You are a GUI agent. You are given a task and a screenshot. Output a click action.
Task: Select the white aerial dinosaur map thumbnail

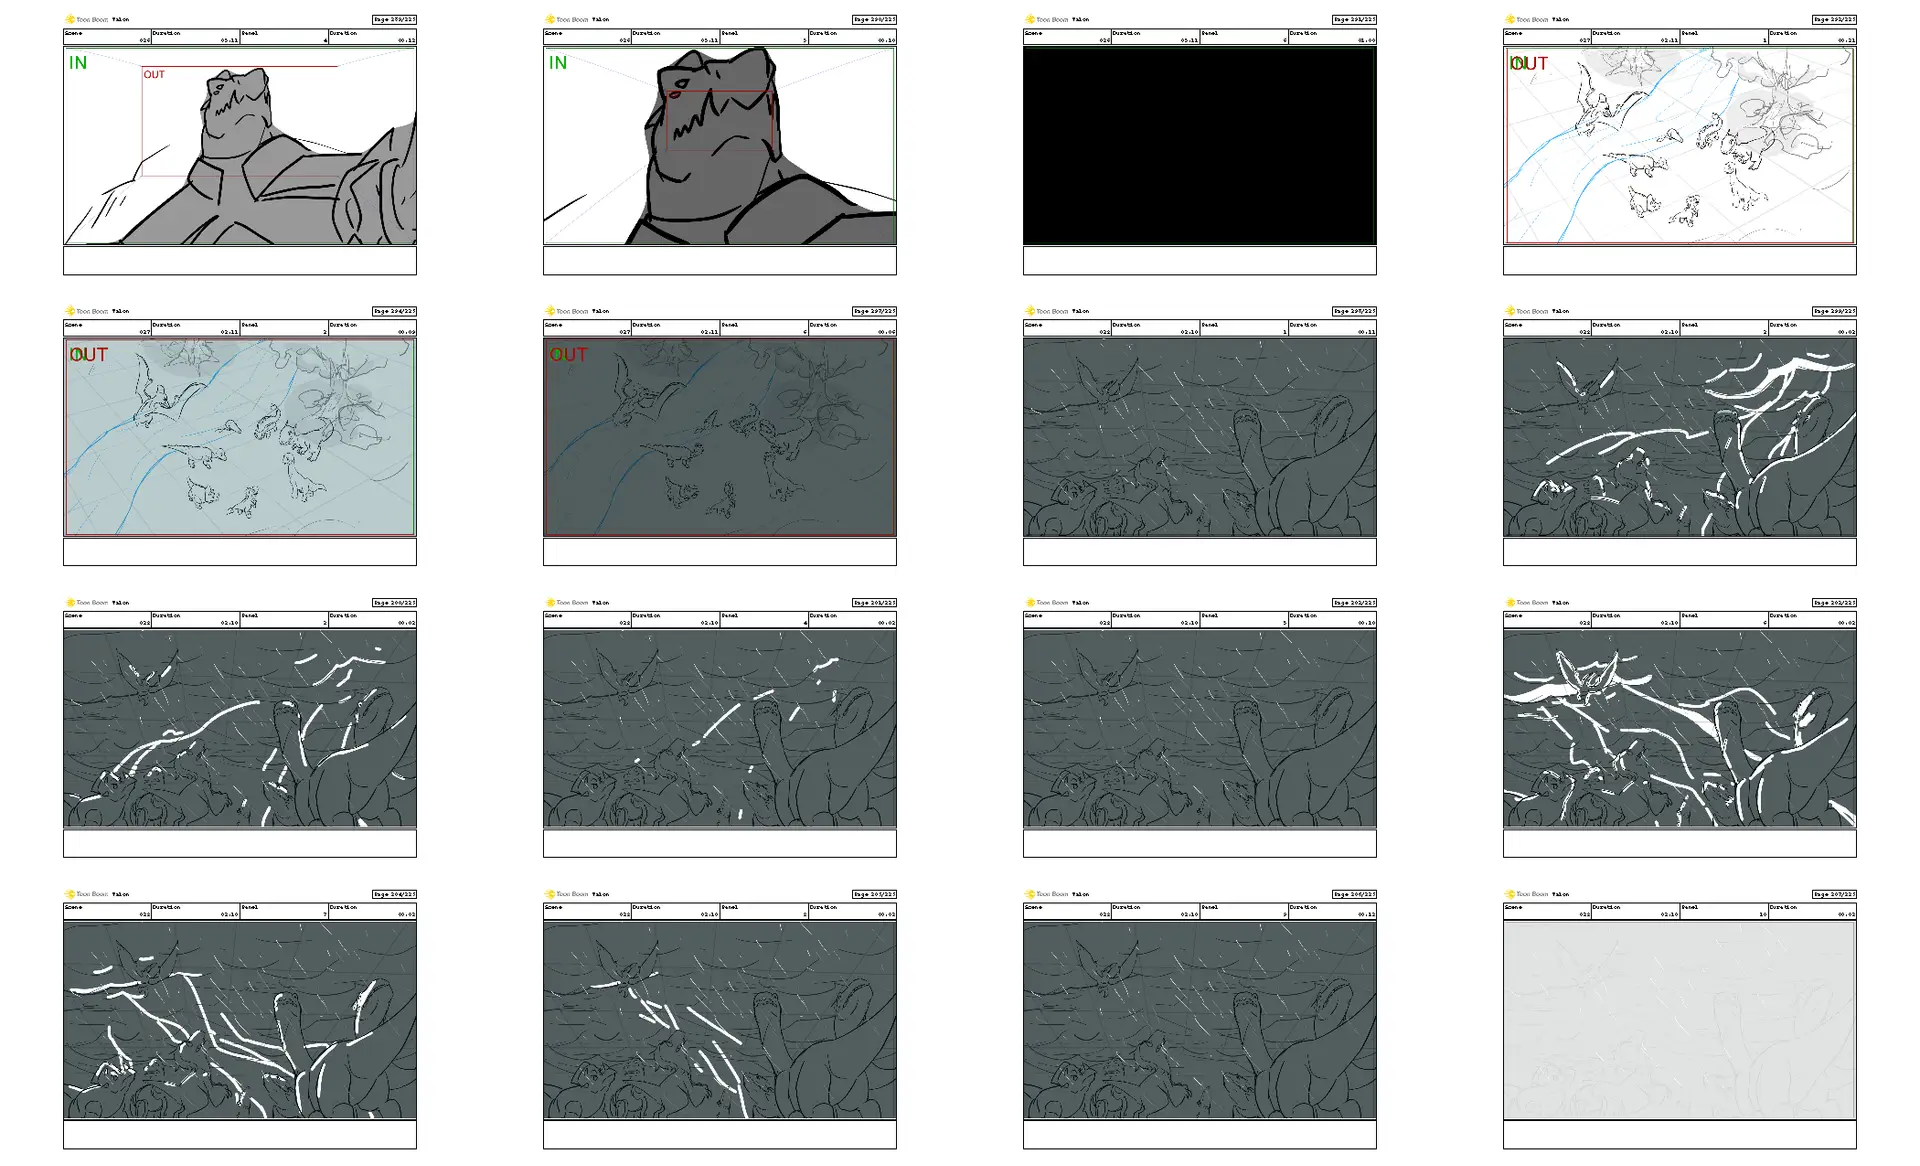point(1679,146)
